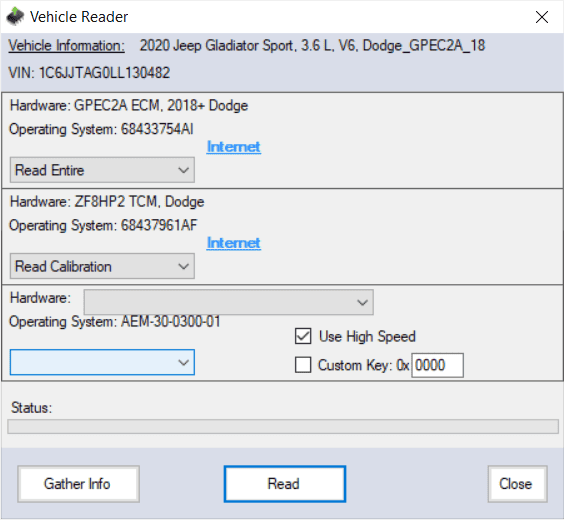Click the Status progress bar

(283, 427)
